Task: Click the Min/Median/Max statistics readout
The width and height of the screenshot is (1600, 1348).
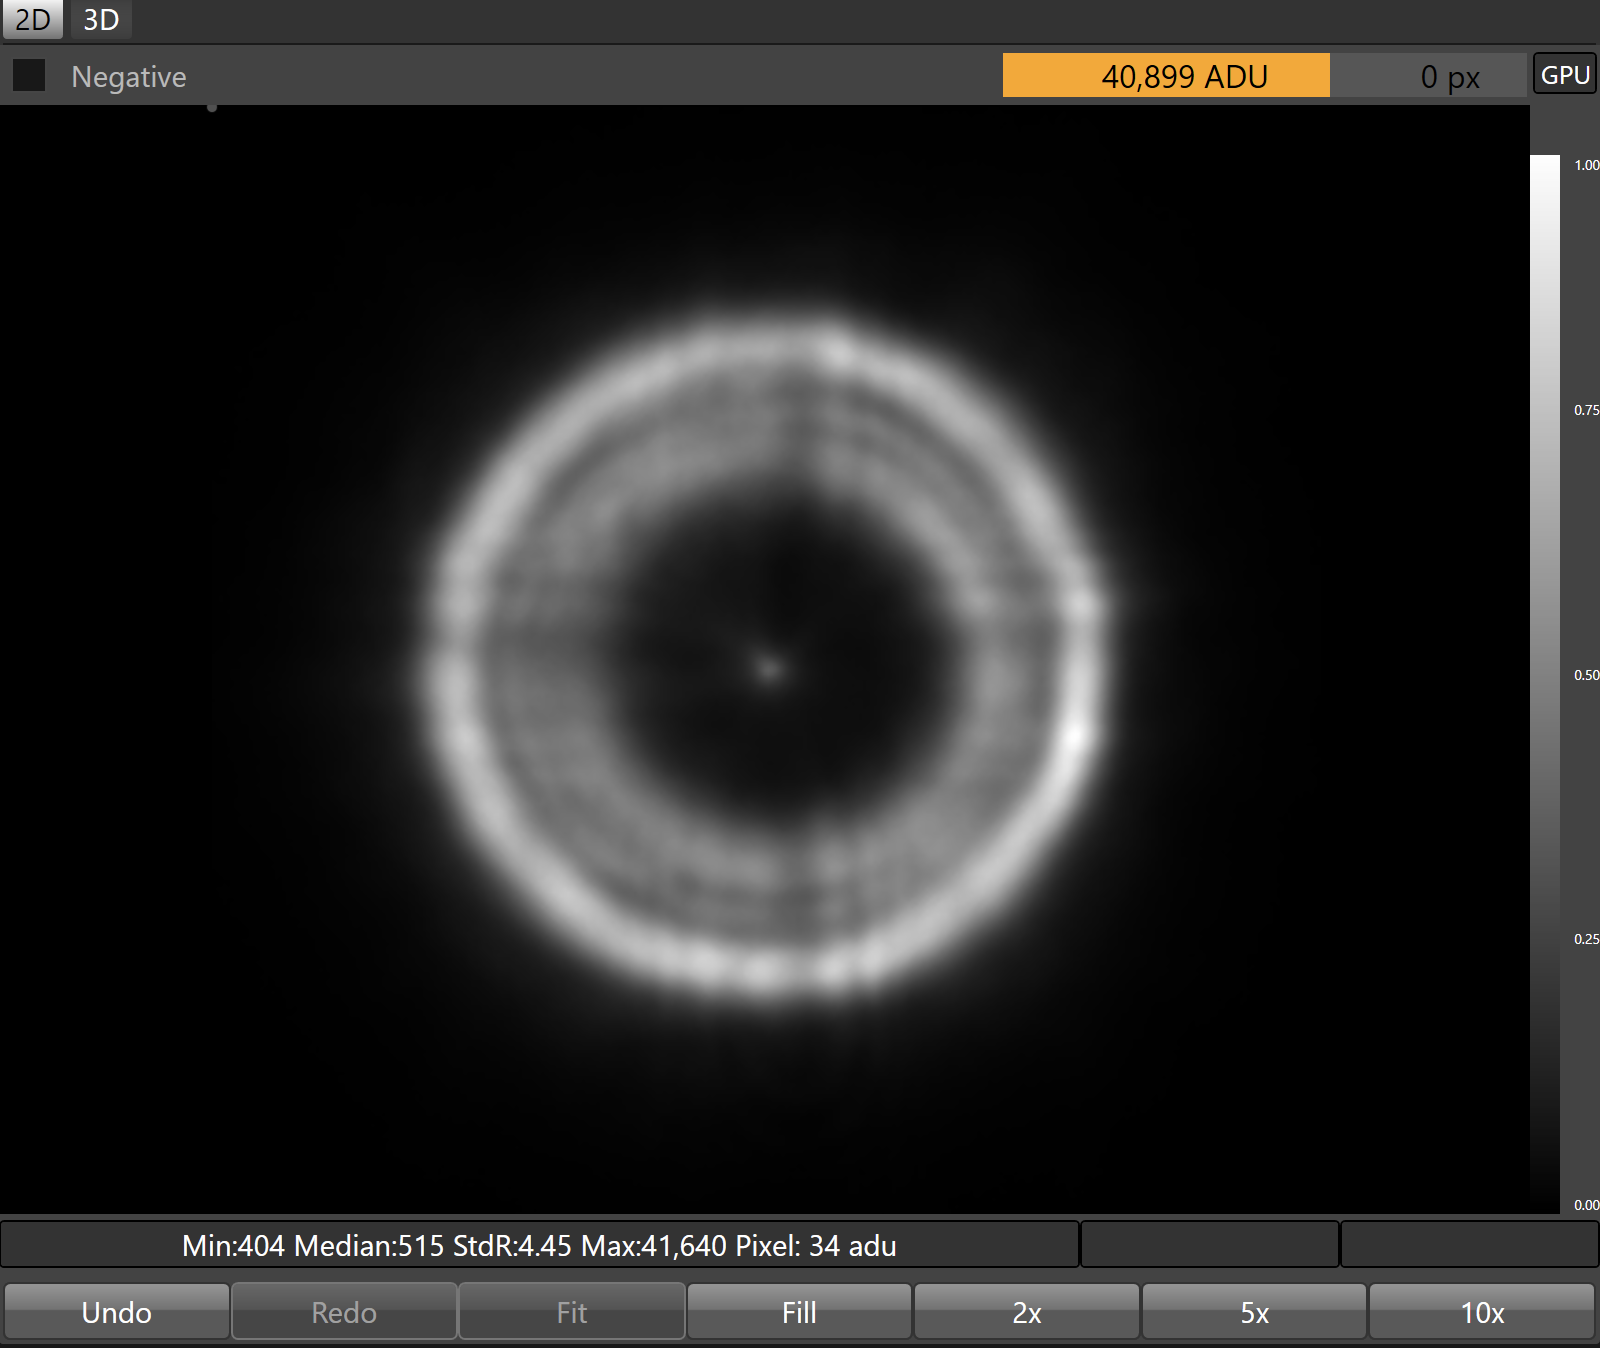Action: (x=539, y=1245)
